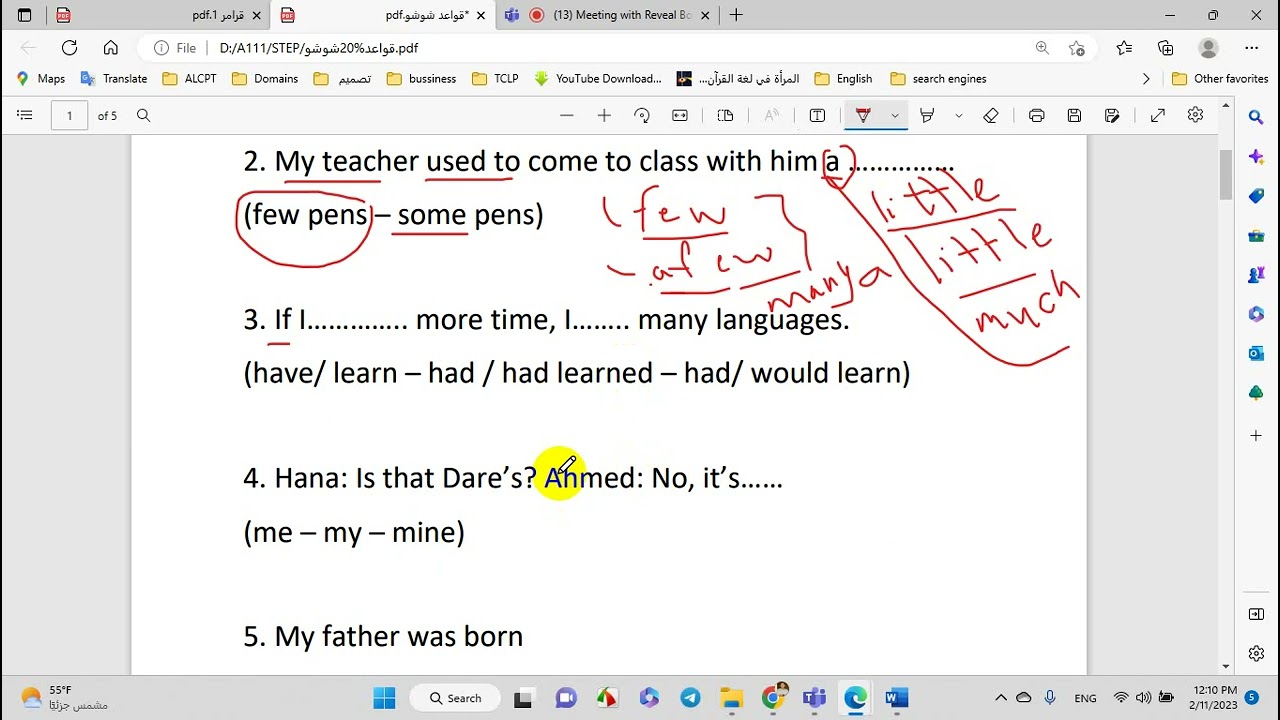Open the PDF viewer settings gear
1280x720 pixels.
(x=1195, y=115)
